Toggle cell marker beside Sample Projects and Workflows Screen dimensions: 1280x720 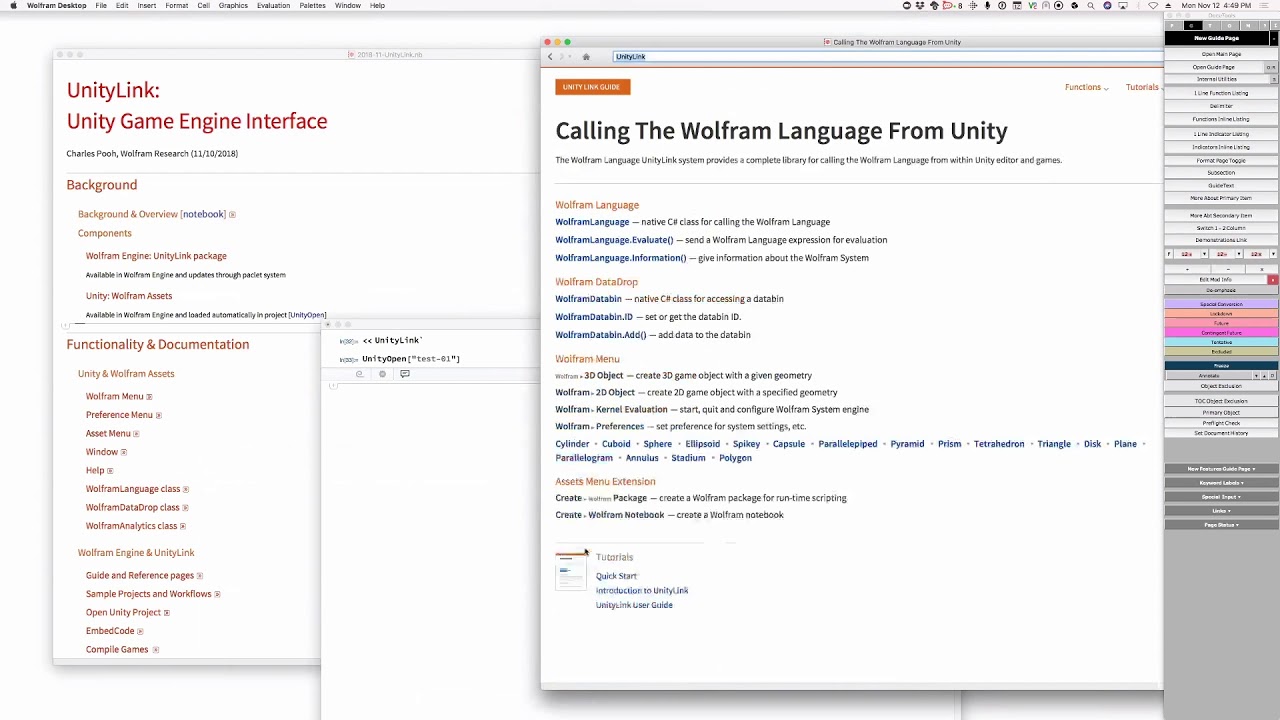pyautogui.click(x=217, y=595)
